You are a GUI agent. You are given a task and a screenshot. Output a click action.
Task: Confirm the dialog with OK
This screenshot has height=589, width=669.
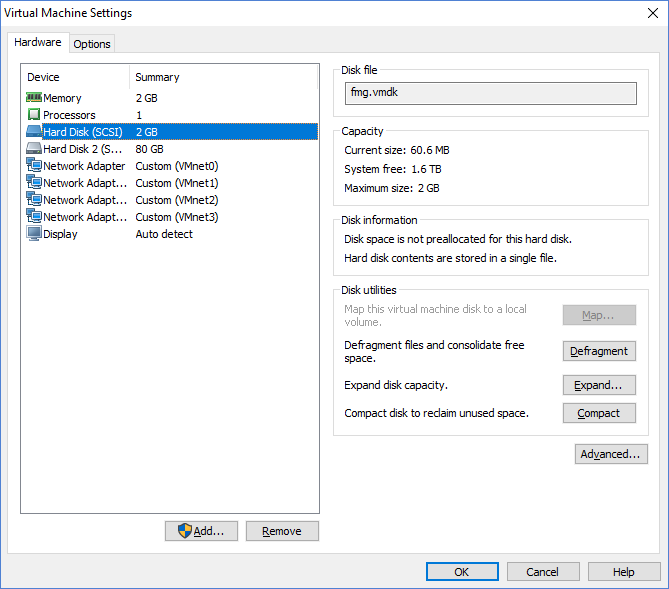pyautogui.click(x=462, y=572)
